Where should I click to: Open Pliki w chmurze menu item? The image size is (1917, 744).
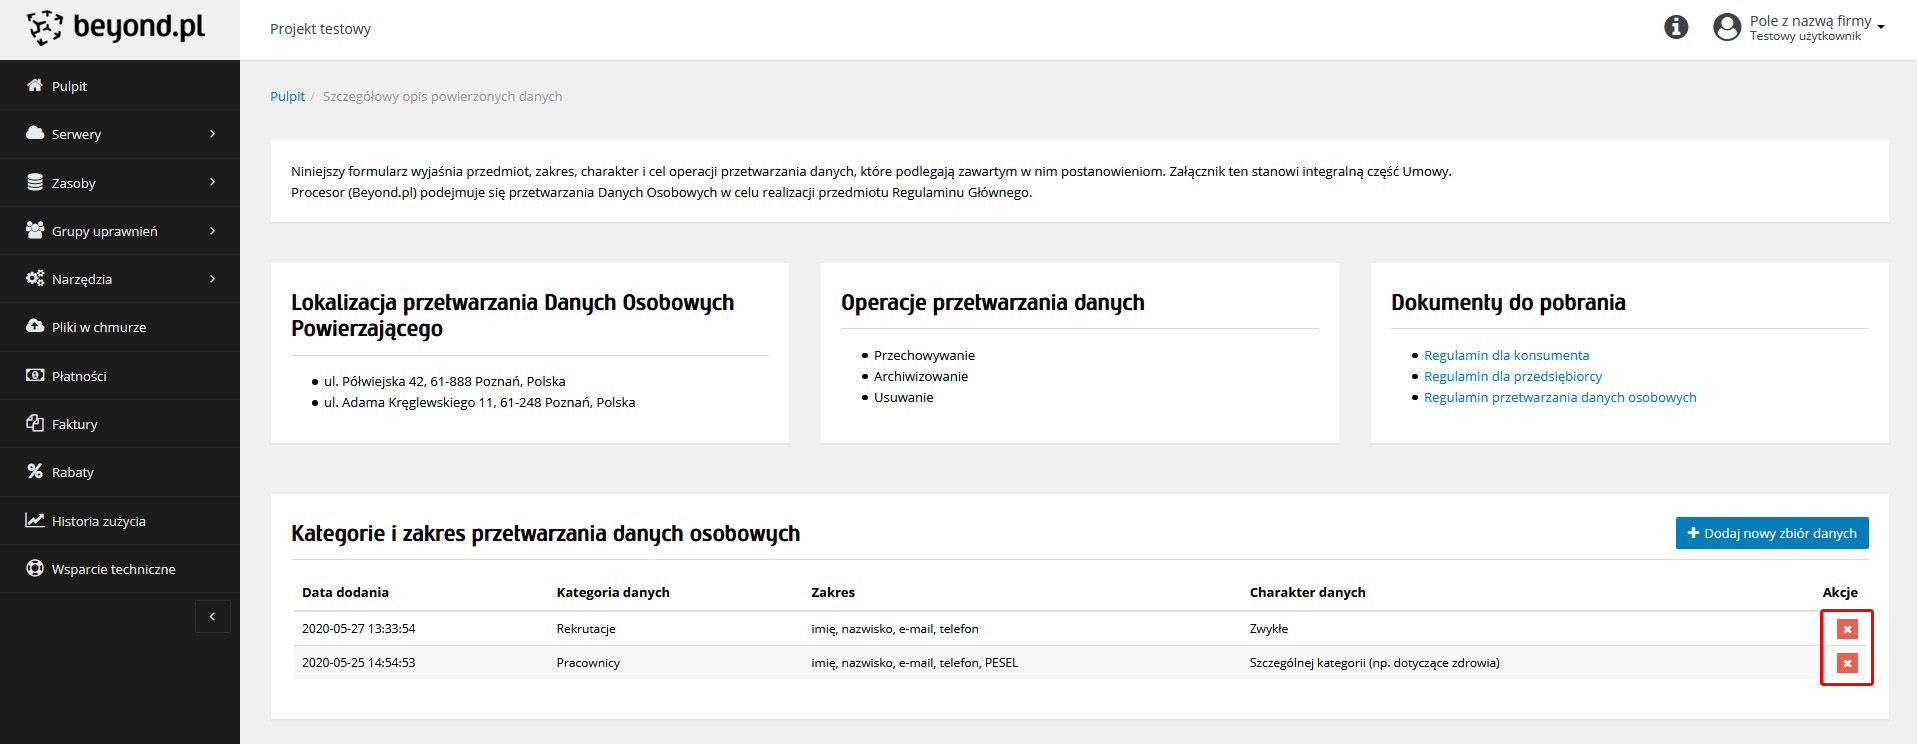pos(120,327)
